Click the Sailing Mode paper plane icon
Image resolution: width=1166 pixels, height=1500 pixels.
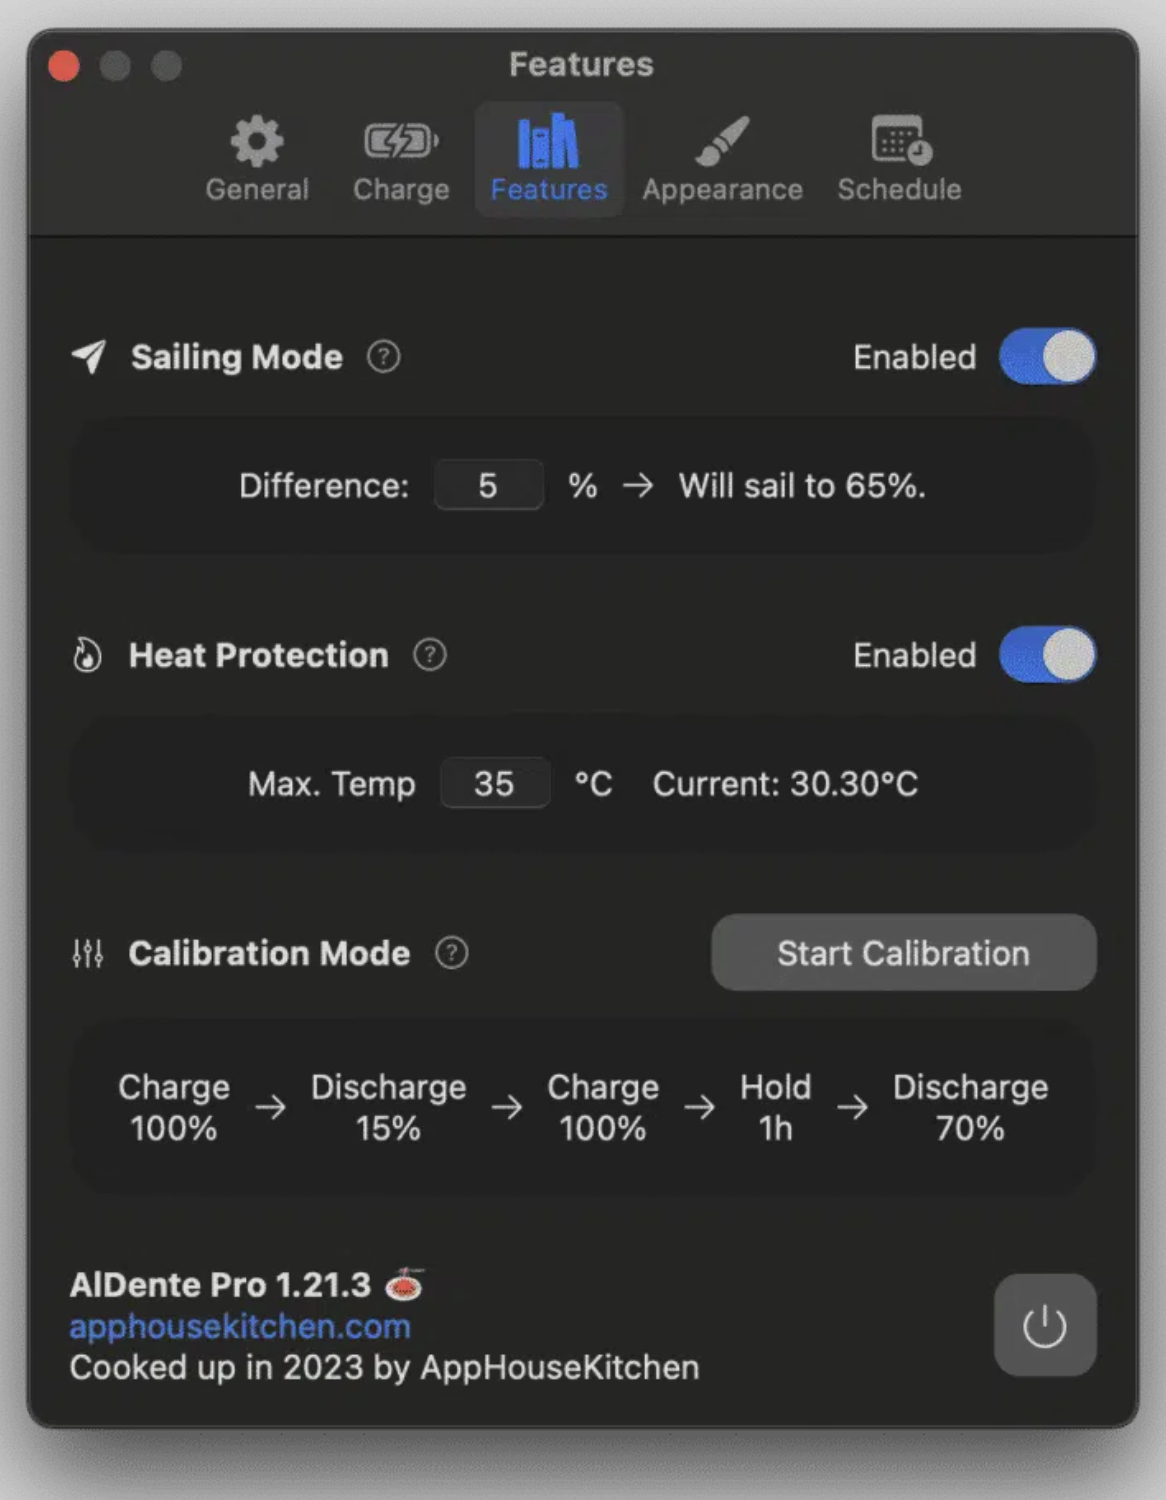point(89,357)
